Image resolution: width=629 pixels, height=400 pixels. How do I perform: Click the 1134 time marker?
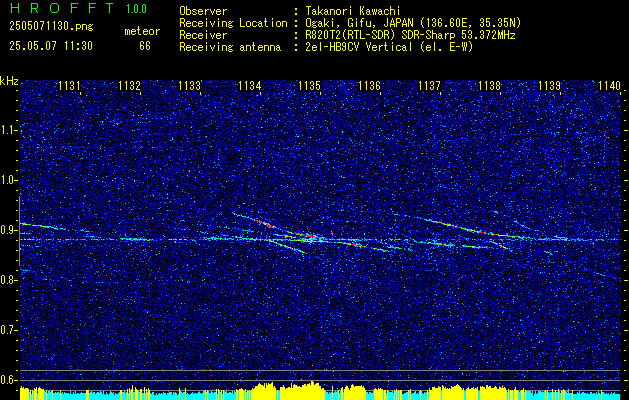[250, 86]
